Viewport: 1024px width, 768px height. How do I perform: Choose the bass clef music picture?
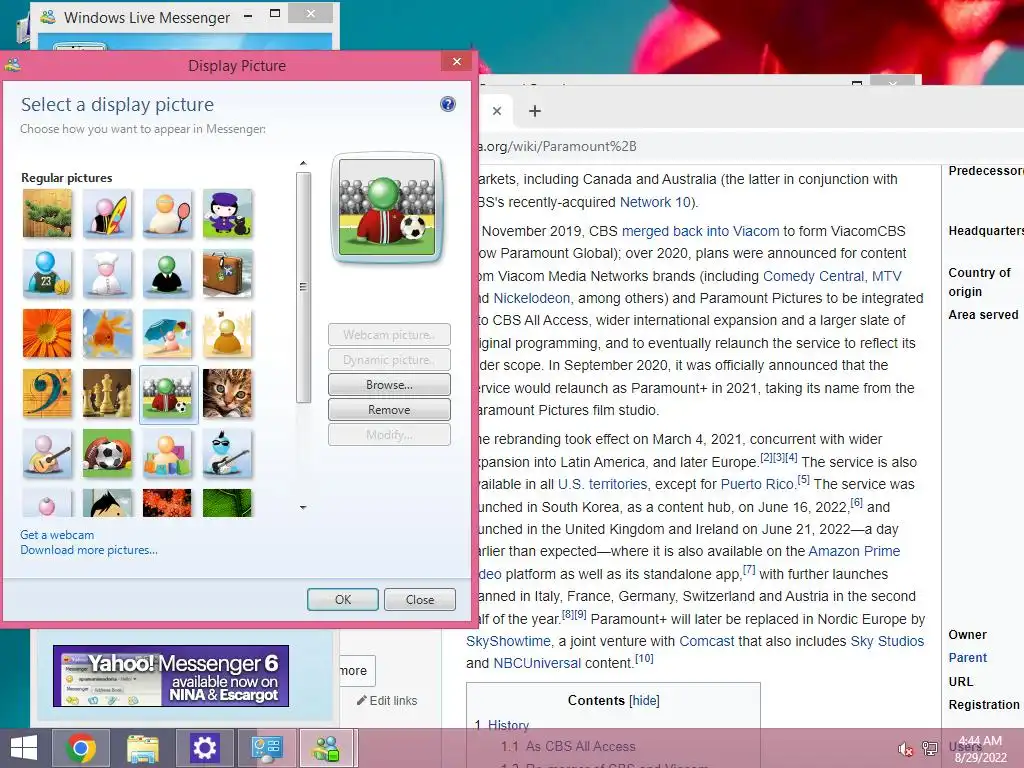click(x=47, y=394)
